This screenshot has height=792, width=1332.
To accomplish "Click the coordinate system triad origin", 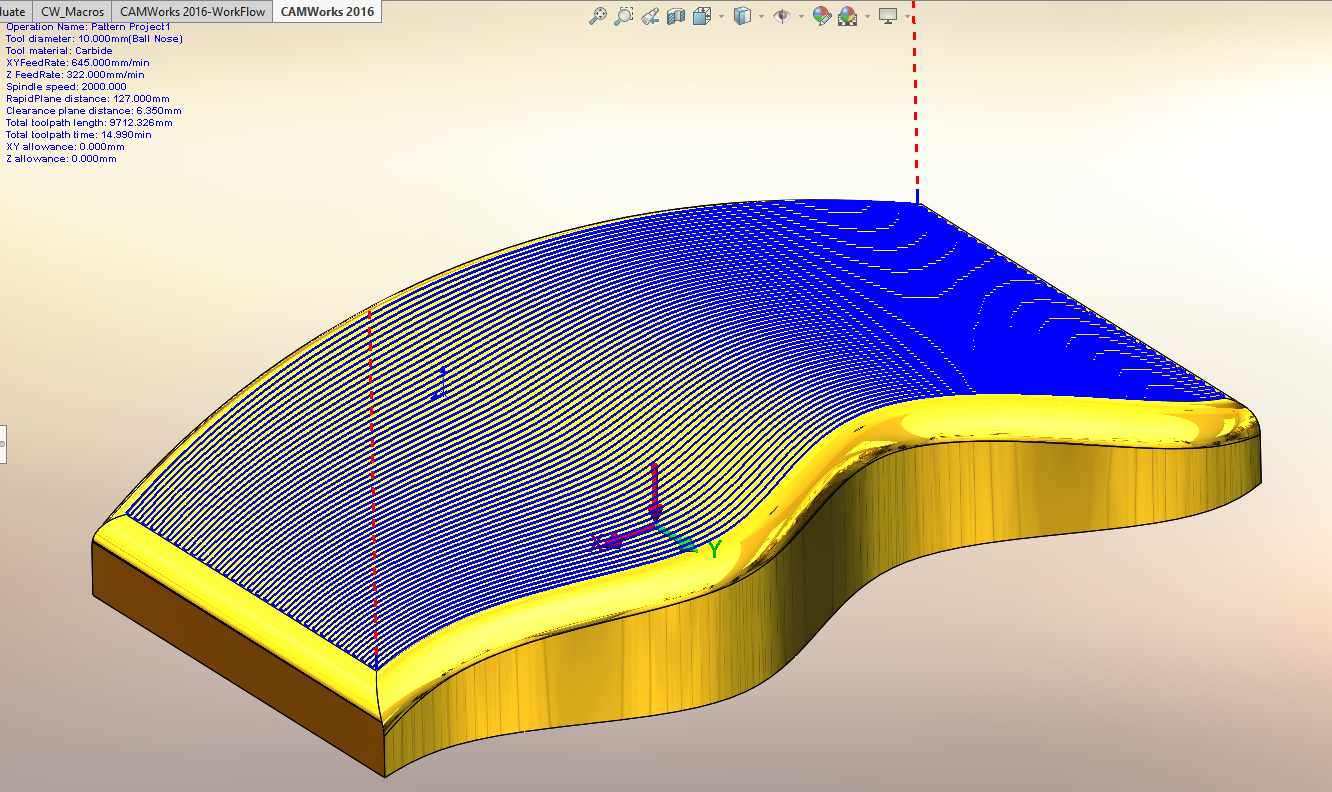I will [x=655, y=526].
